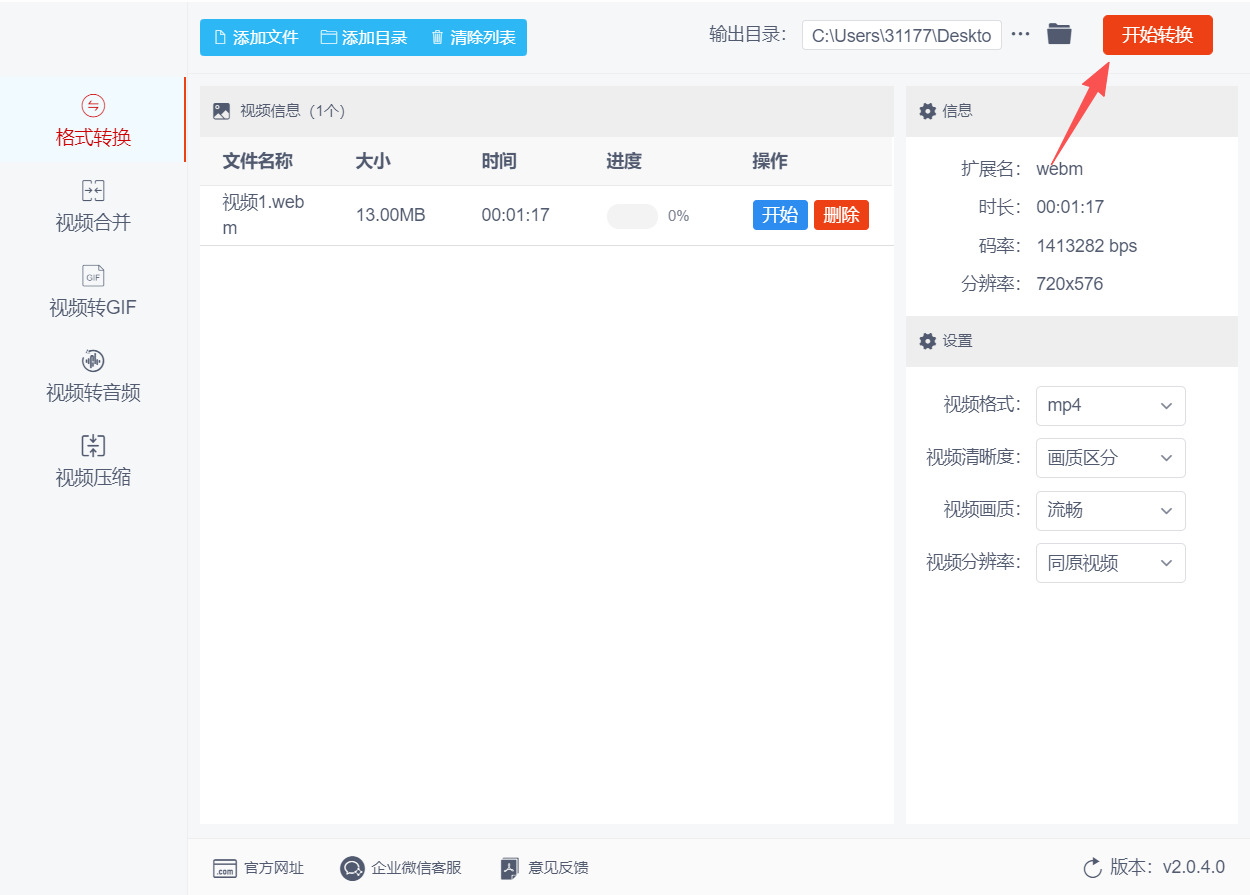Expand the 视频格式 mp4 dropdown
The height and width of the screenshot is (895, 1250).
click(x=1110, y=406)
